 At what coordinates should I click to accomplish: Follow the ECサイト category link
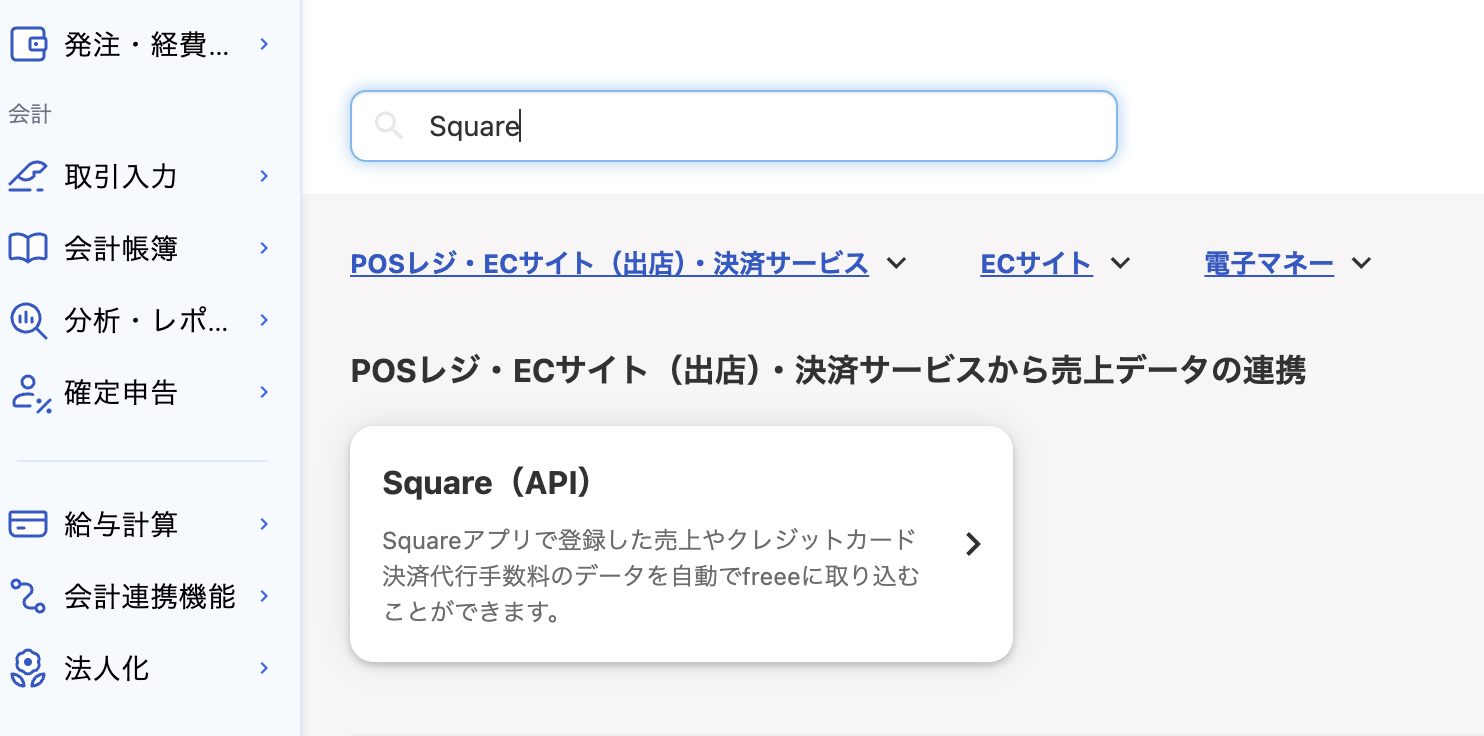[x=1036, y=263]
